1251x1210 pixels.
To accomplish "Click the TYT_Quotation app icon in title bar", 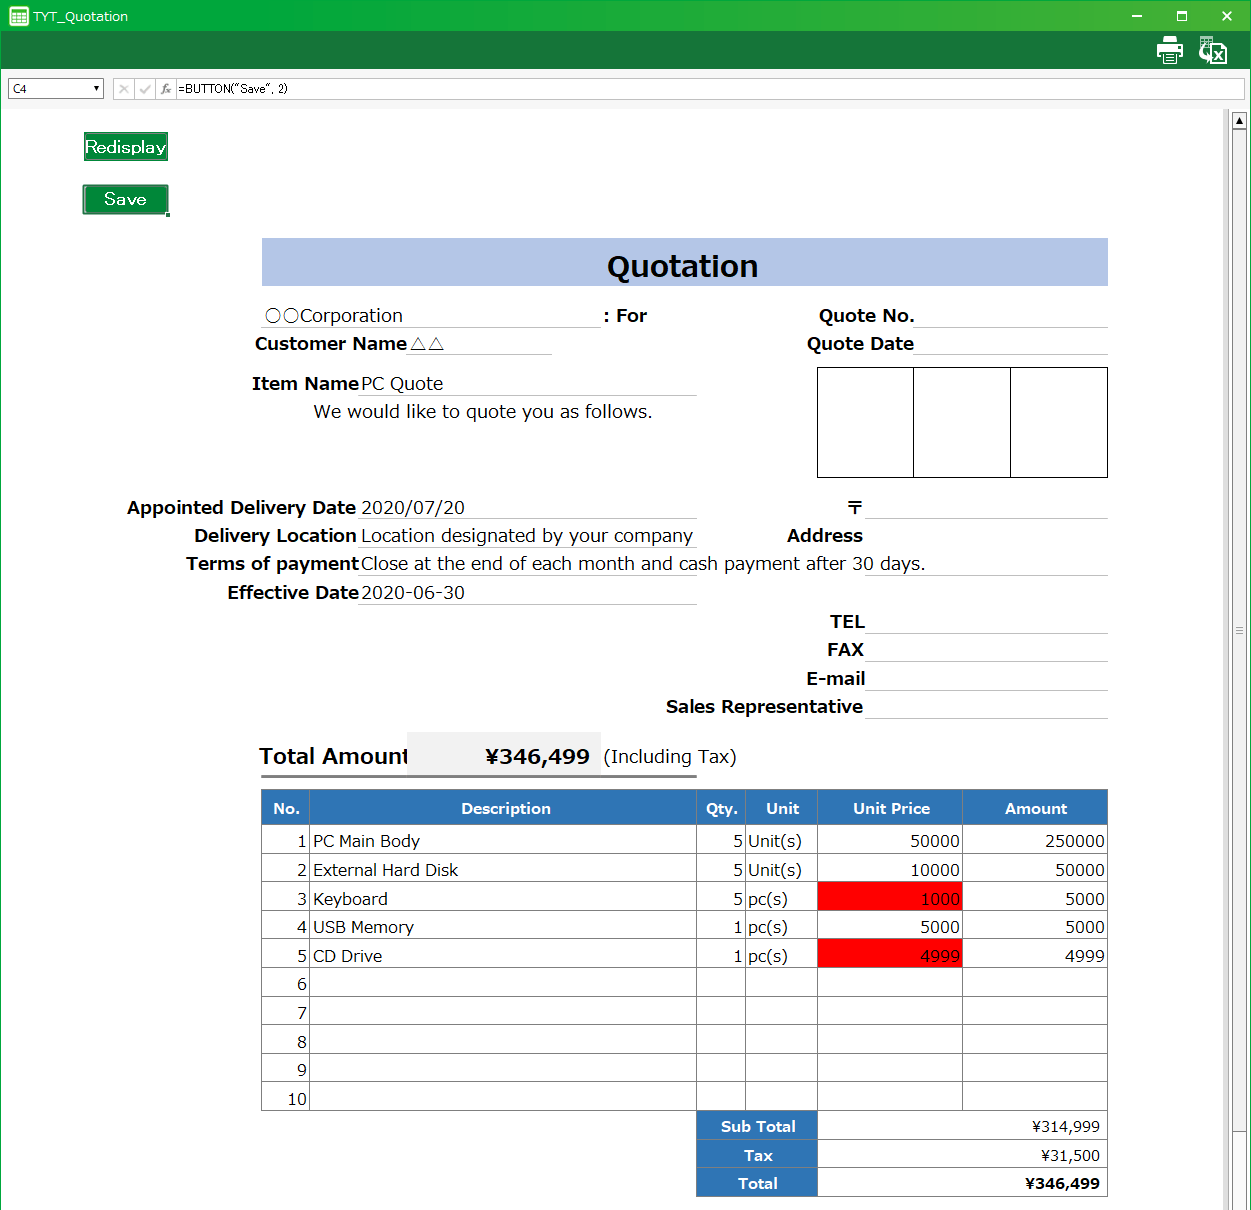I will [18, 16].
